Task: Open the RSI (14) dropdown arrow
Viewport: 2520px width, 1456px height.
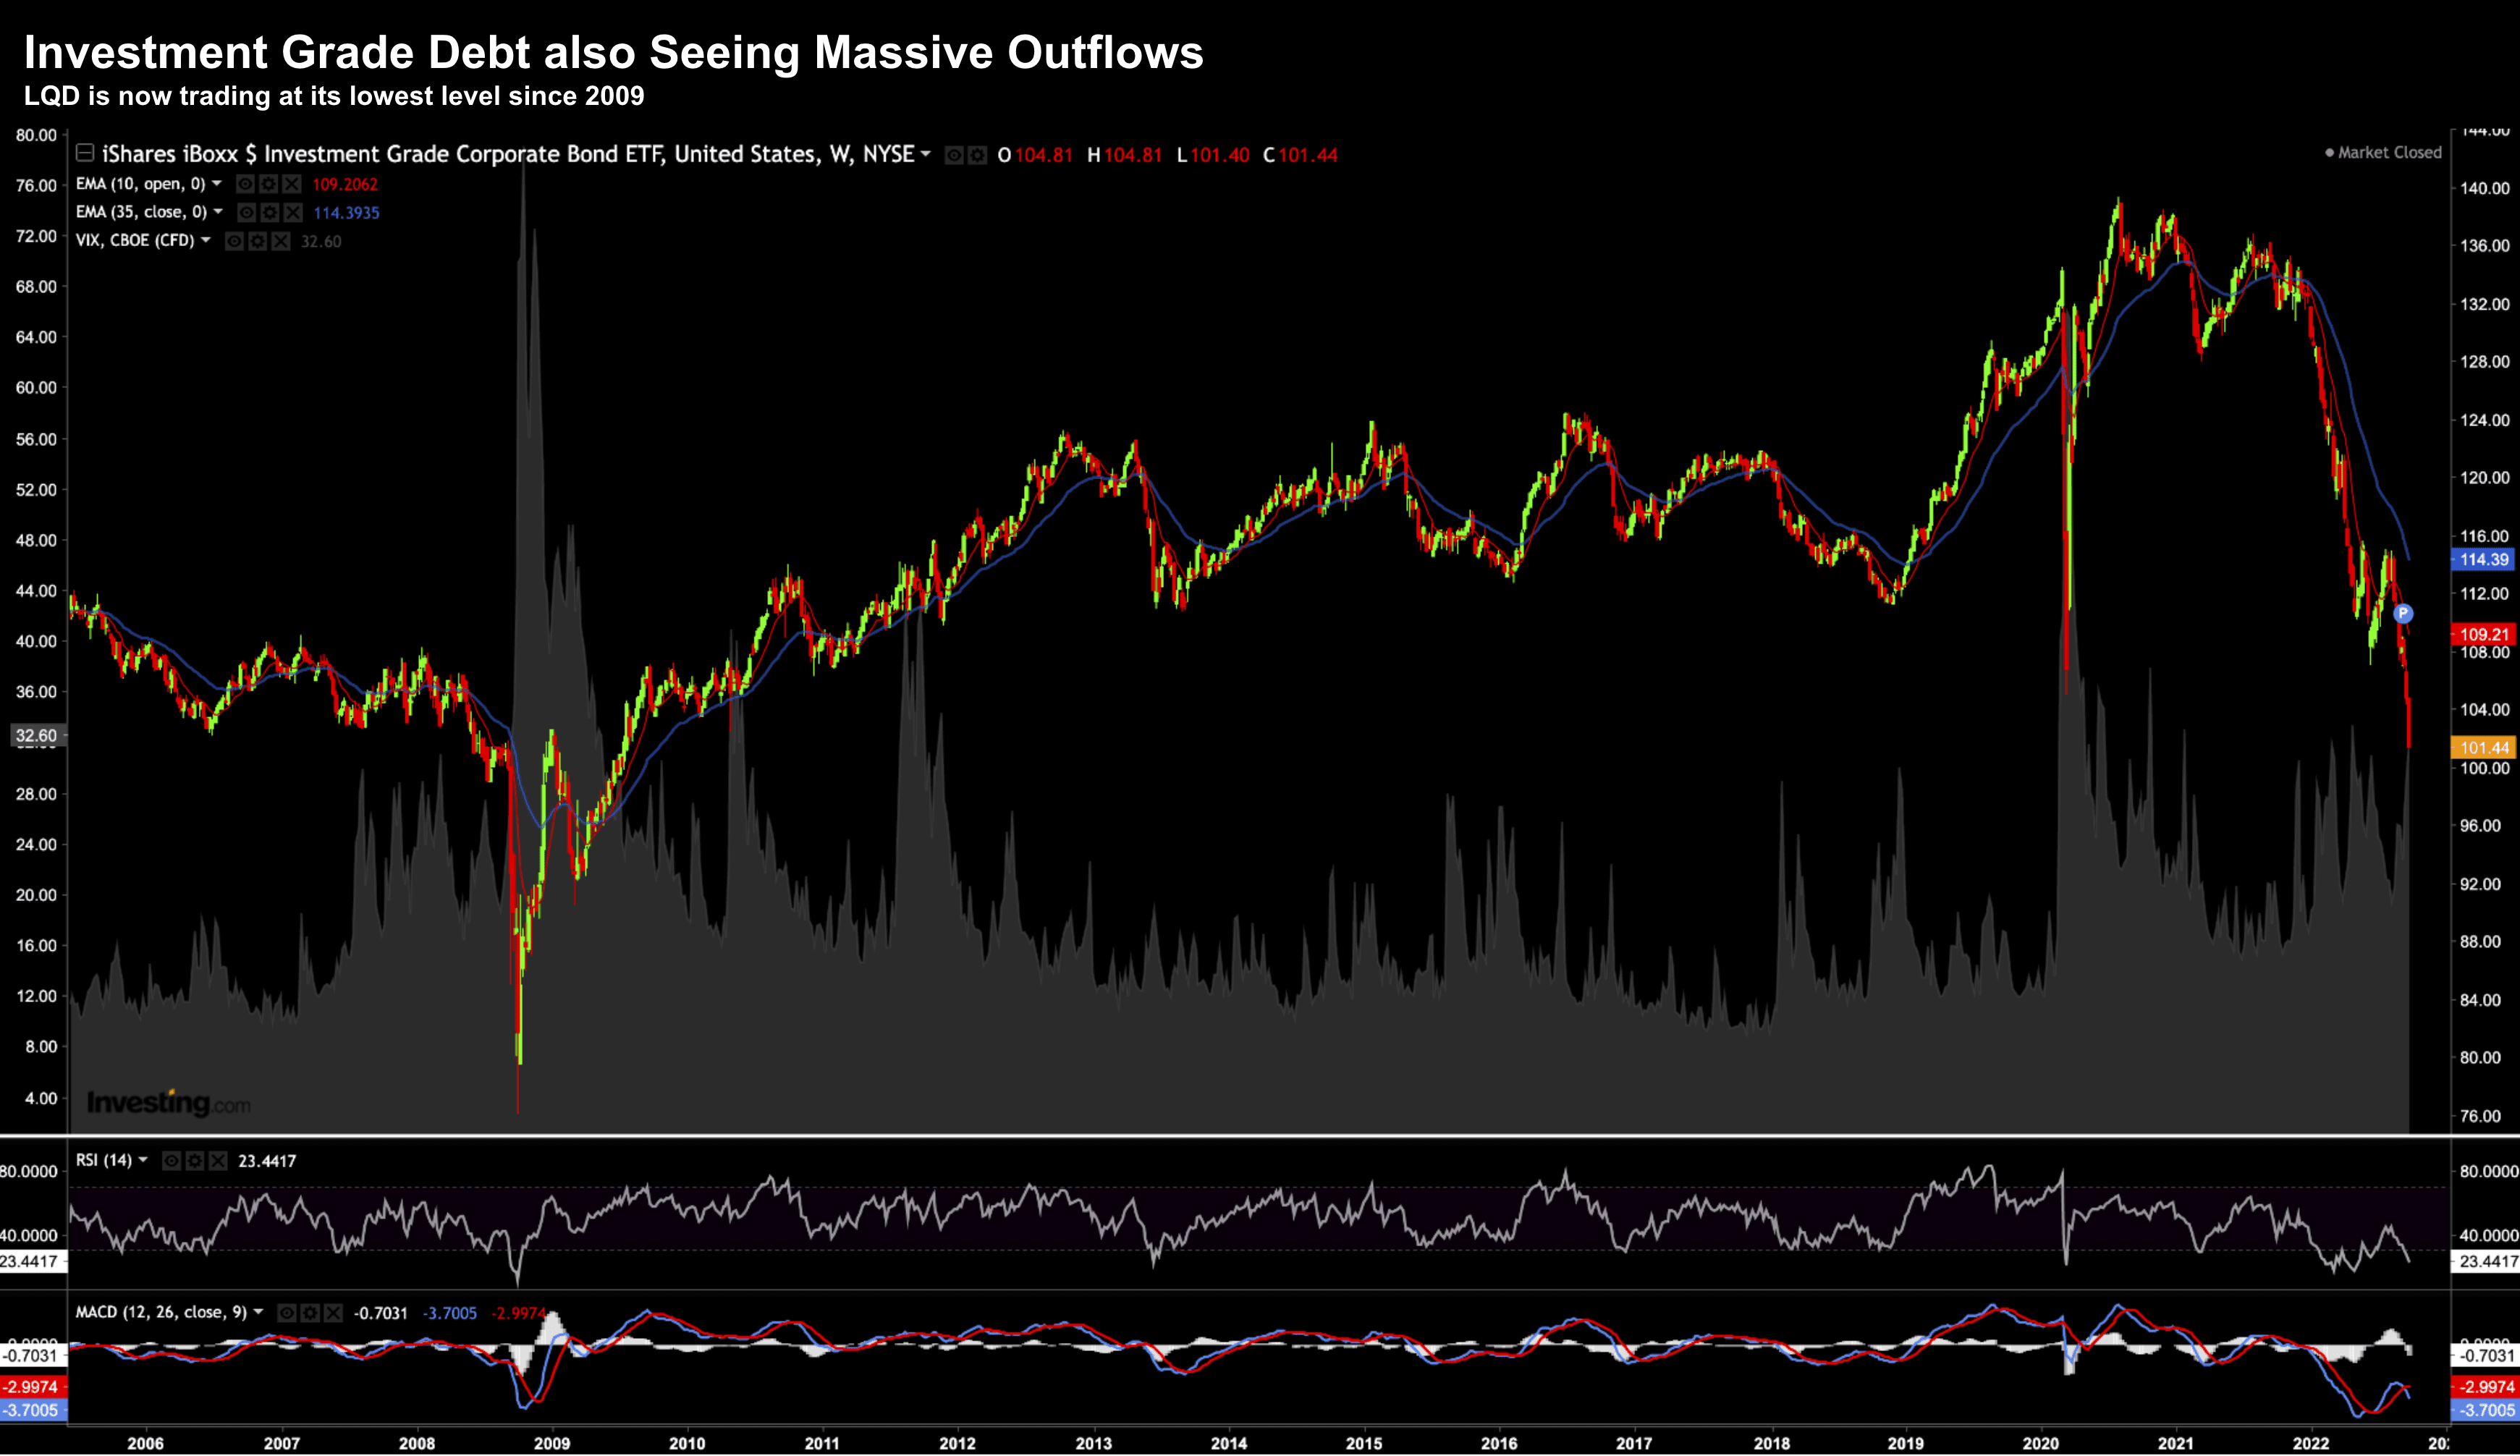Action: (x=143, y=1160)
